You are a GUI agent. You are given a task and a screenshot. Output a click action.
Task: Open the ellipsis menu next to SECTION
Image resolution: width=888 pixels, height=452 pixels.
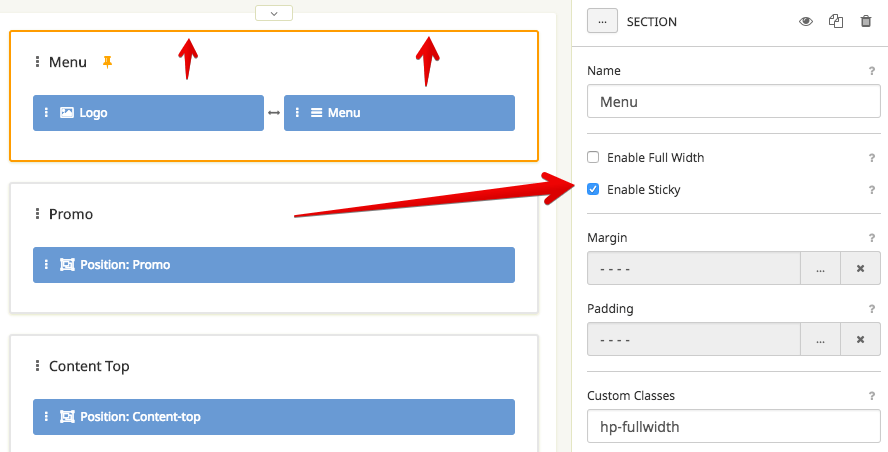pyautogui.click(x=602, y=21)
